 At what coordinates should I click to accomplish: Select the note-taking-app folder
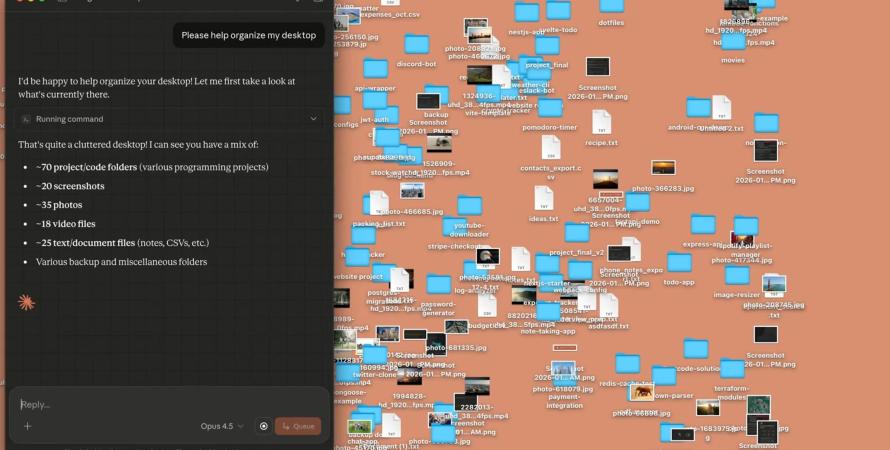pyautogui.click(x=548, y=312)
